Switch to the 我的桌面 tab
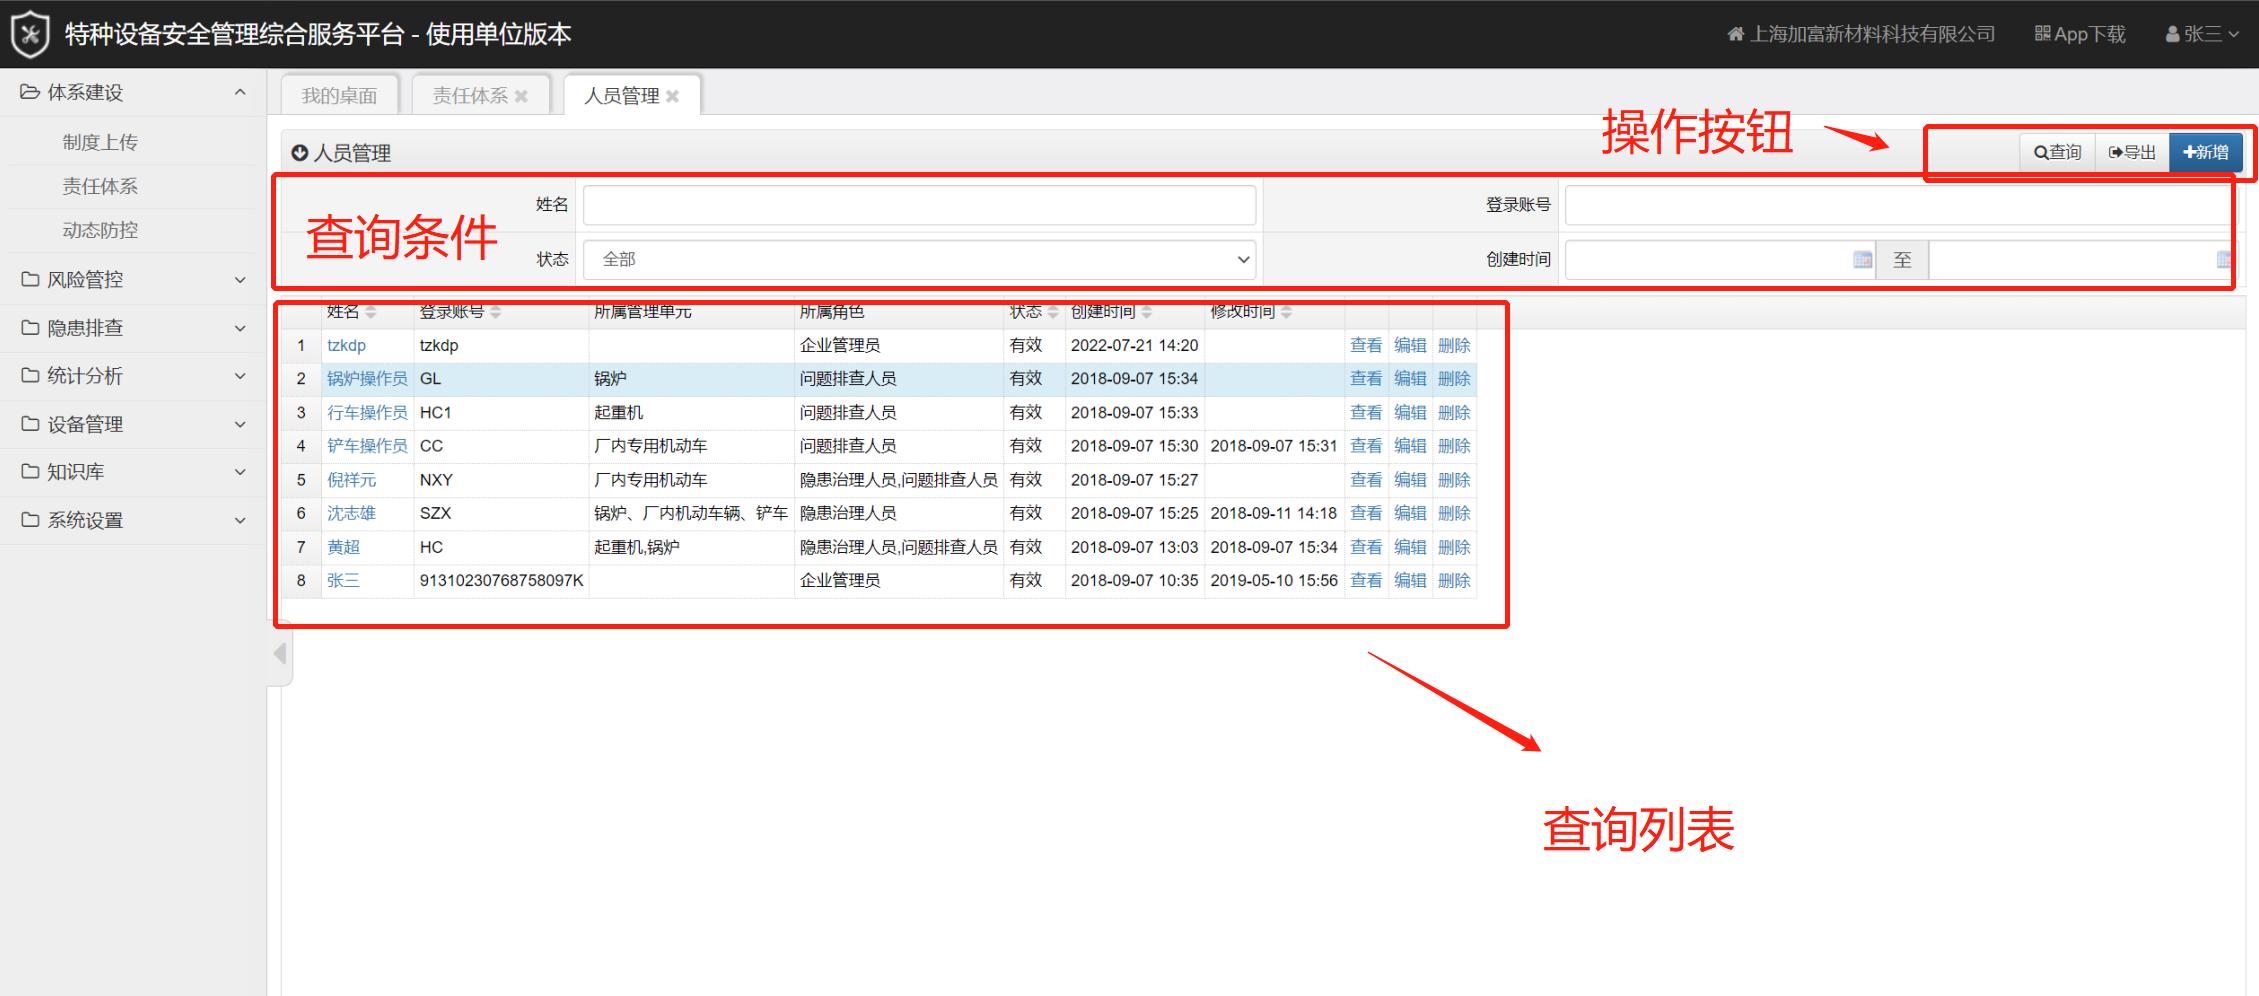The width and height of the screenshot is (2259, 996). [x=339, y=96]
